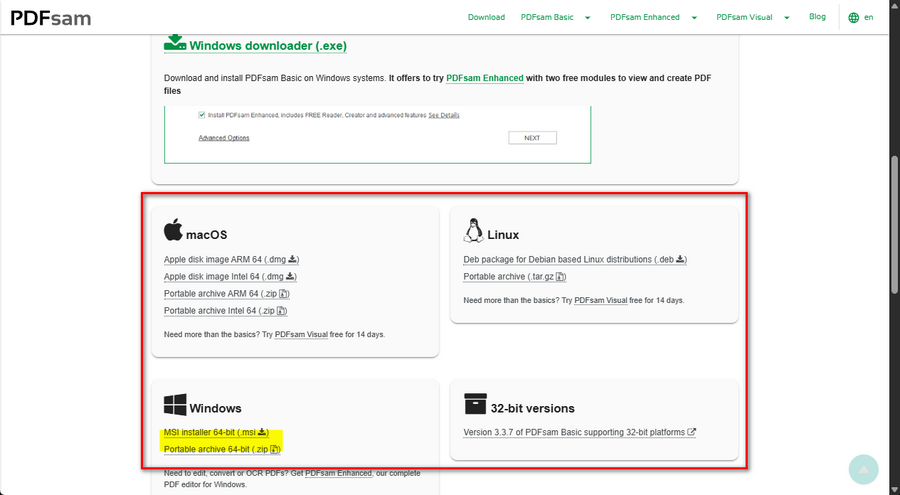
Task: Download the MSI installer 64-bit (.msi)
Action: tap(216, 432)
